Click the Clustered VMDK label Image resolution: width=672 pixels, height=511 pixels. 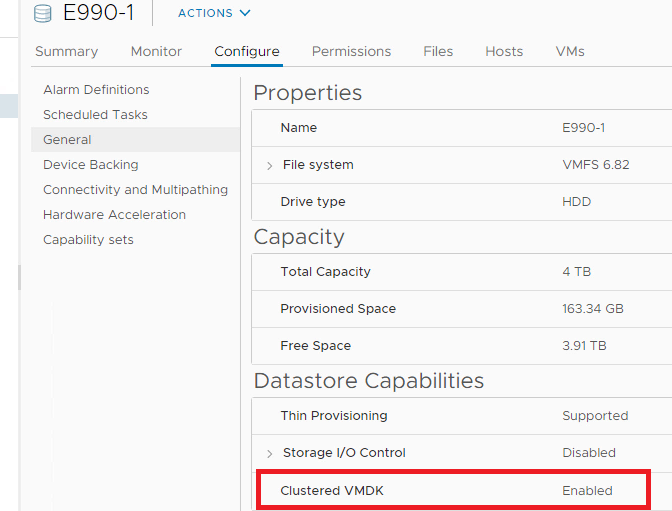tap(332, 491)
